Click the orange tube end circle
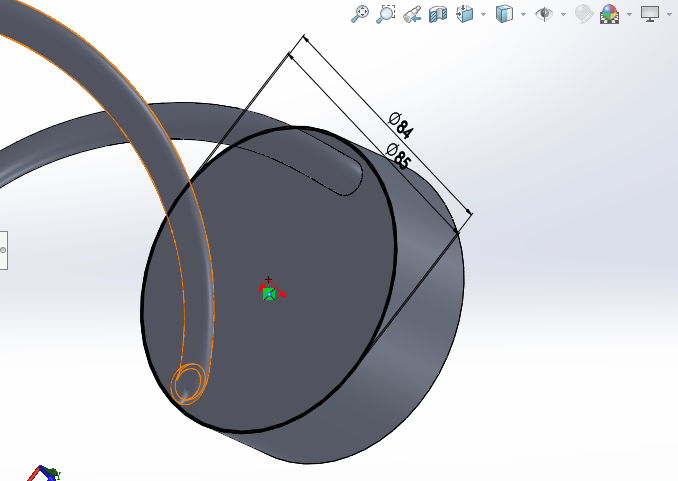678x481 pixels. click(x=188, y=384)
